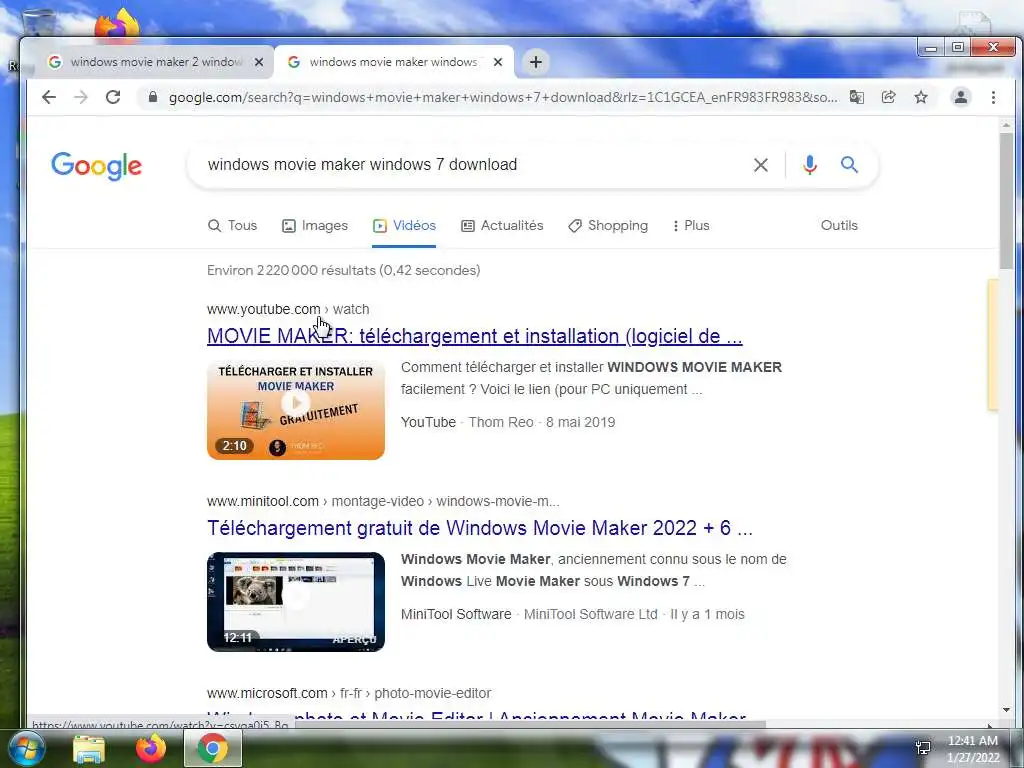The width and height of the screenshot is (1024, 768).
Task: Submit search with the magnifier icon
Action: [x=849, y=165]
